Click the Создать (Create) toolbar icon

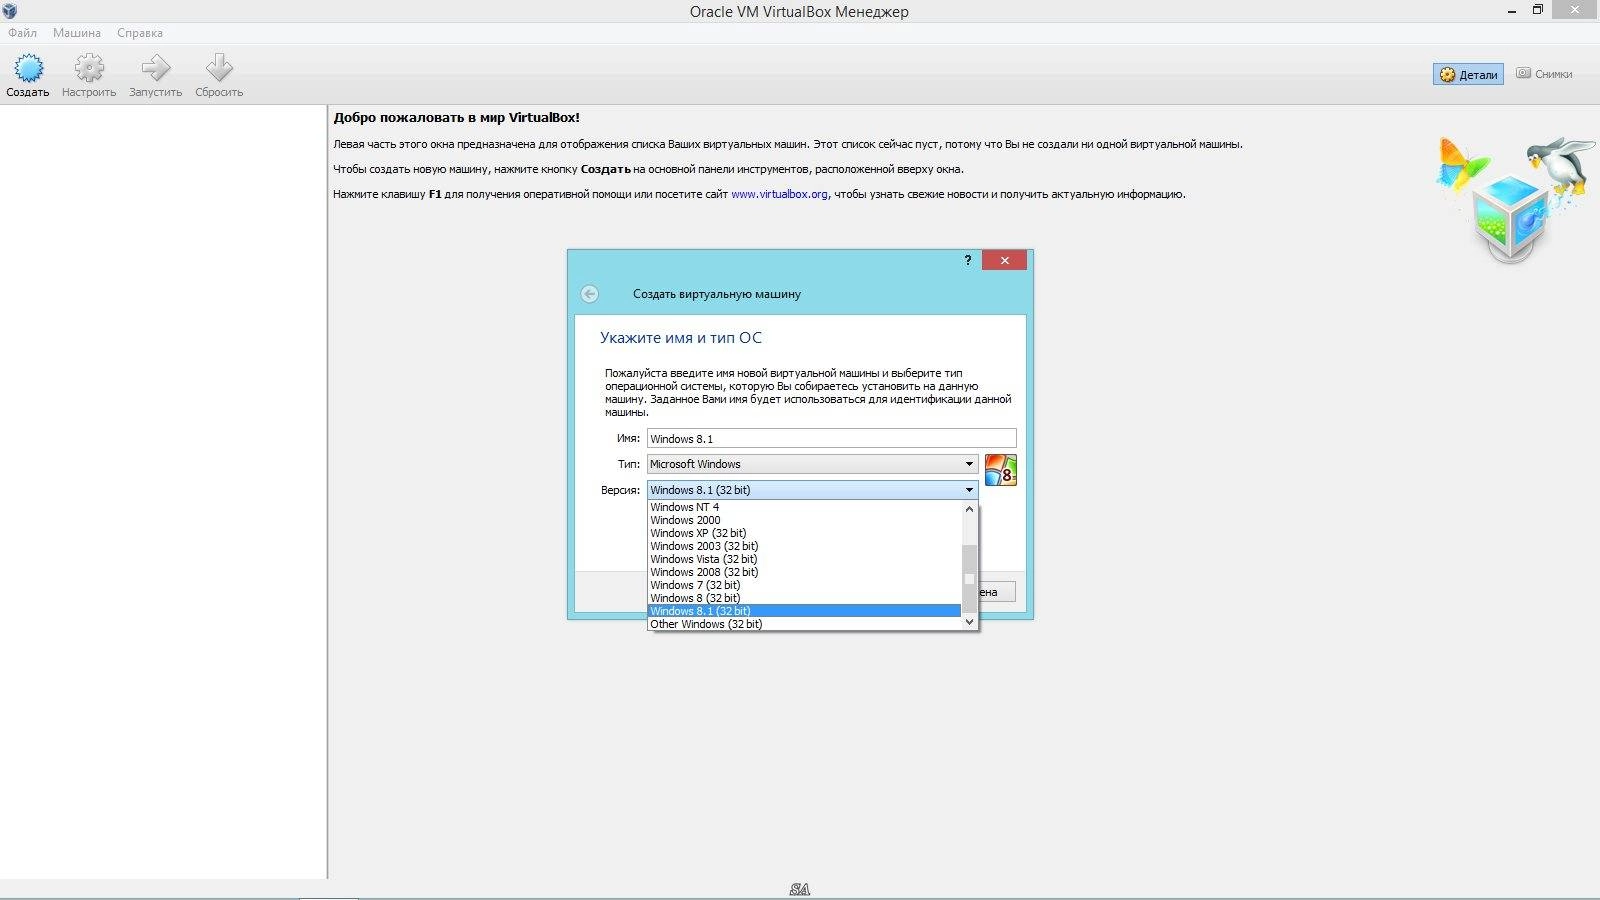[x=28, y=68]
